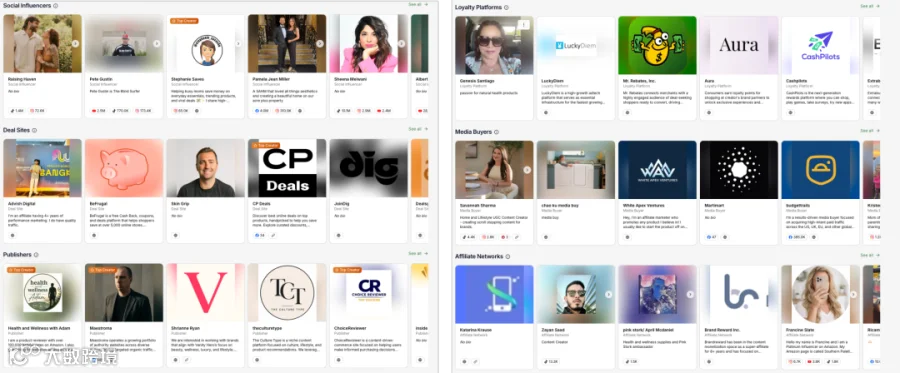Click the info icon beside Social Influencers
Screen dimensions: 900x373
(x=55, y=5)
